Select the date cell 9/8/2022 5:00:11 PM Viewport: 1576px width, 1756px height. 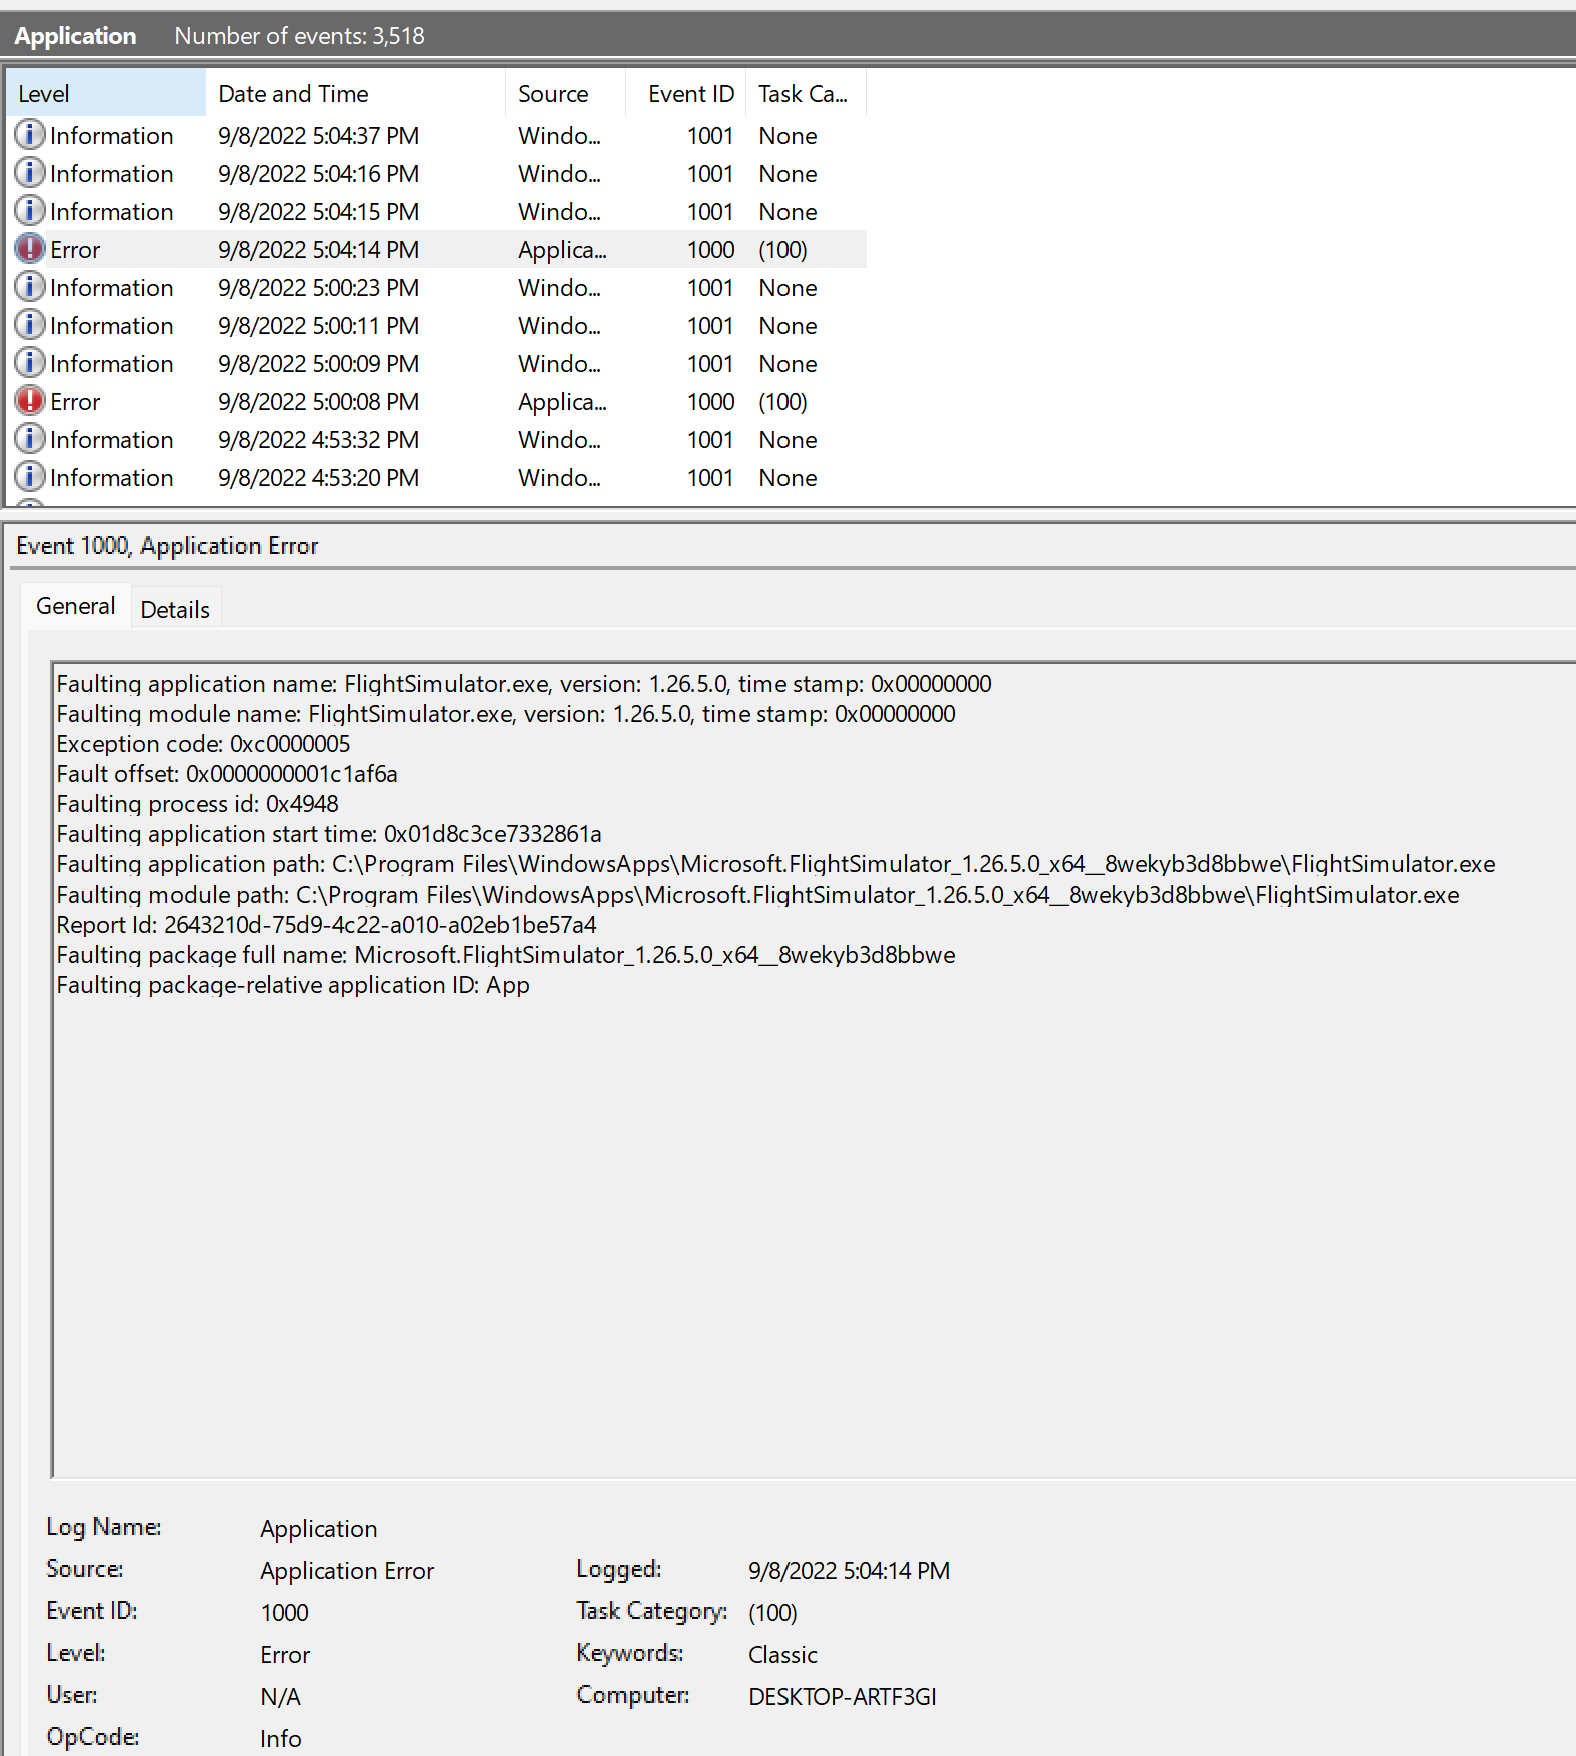pyautogui.click(x=318, y=326)
